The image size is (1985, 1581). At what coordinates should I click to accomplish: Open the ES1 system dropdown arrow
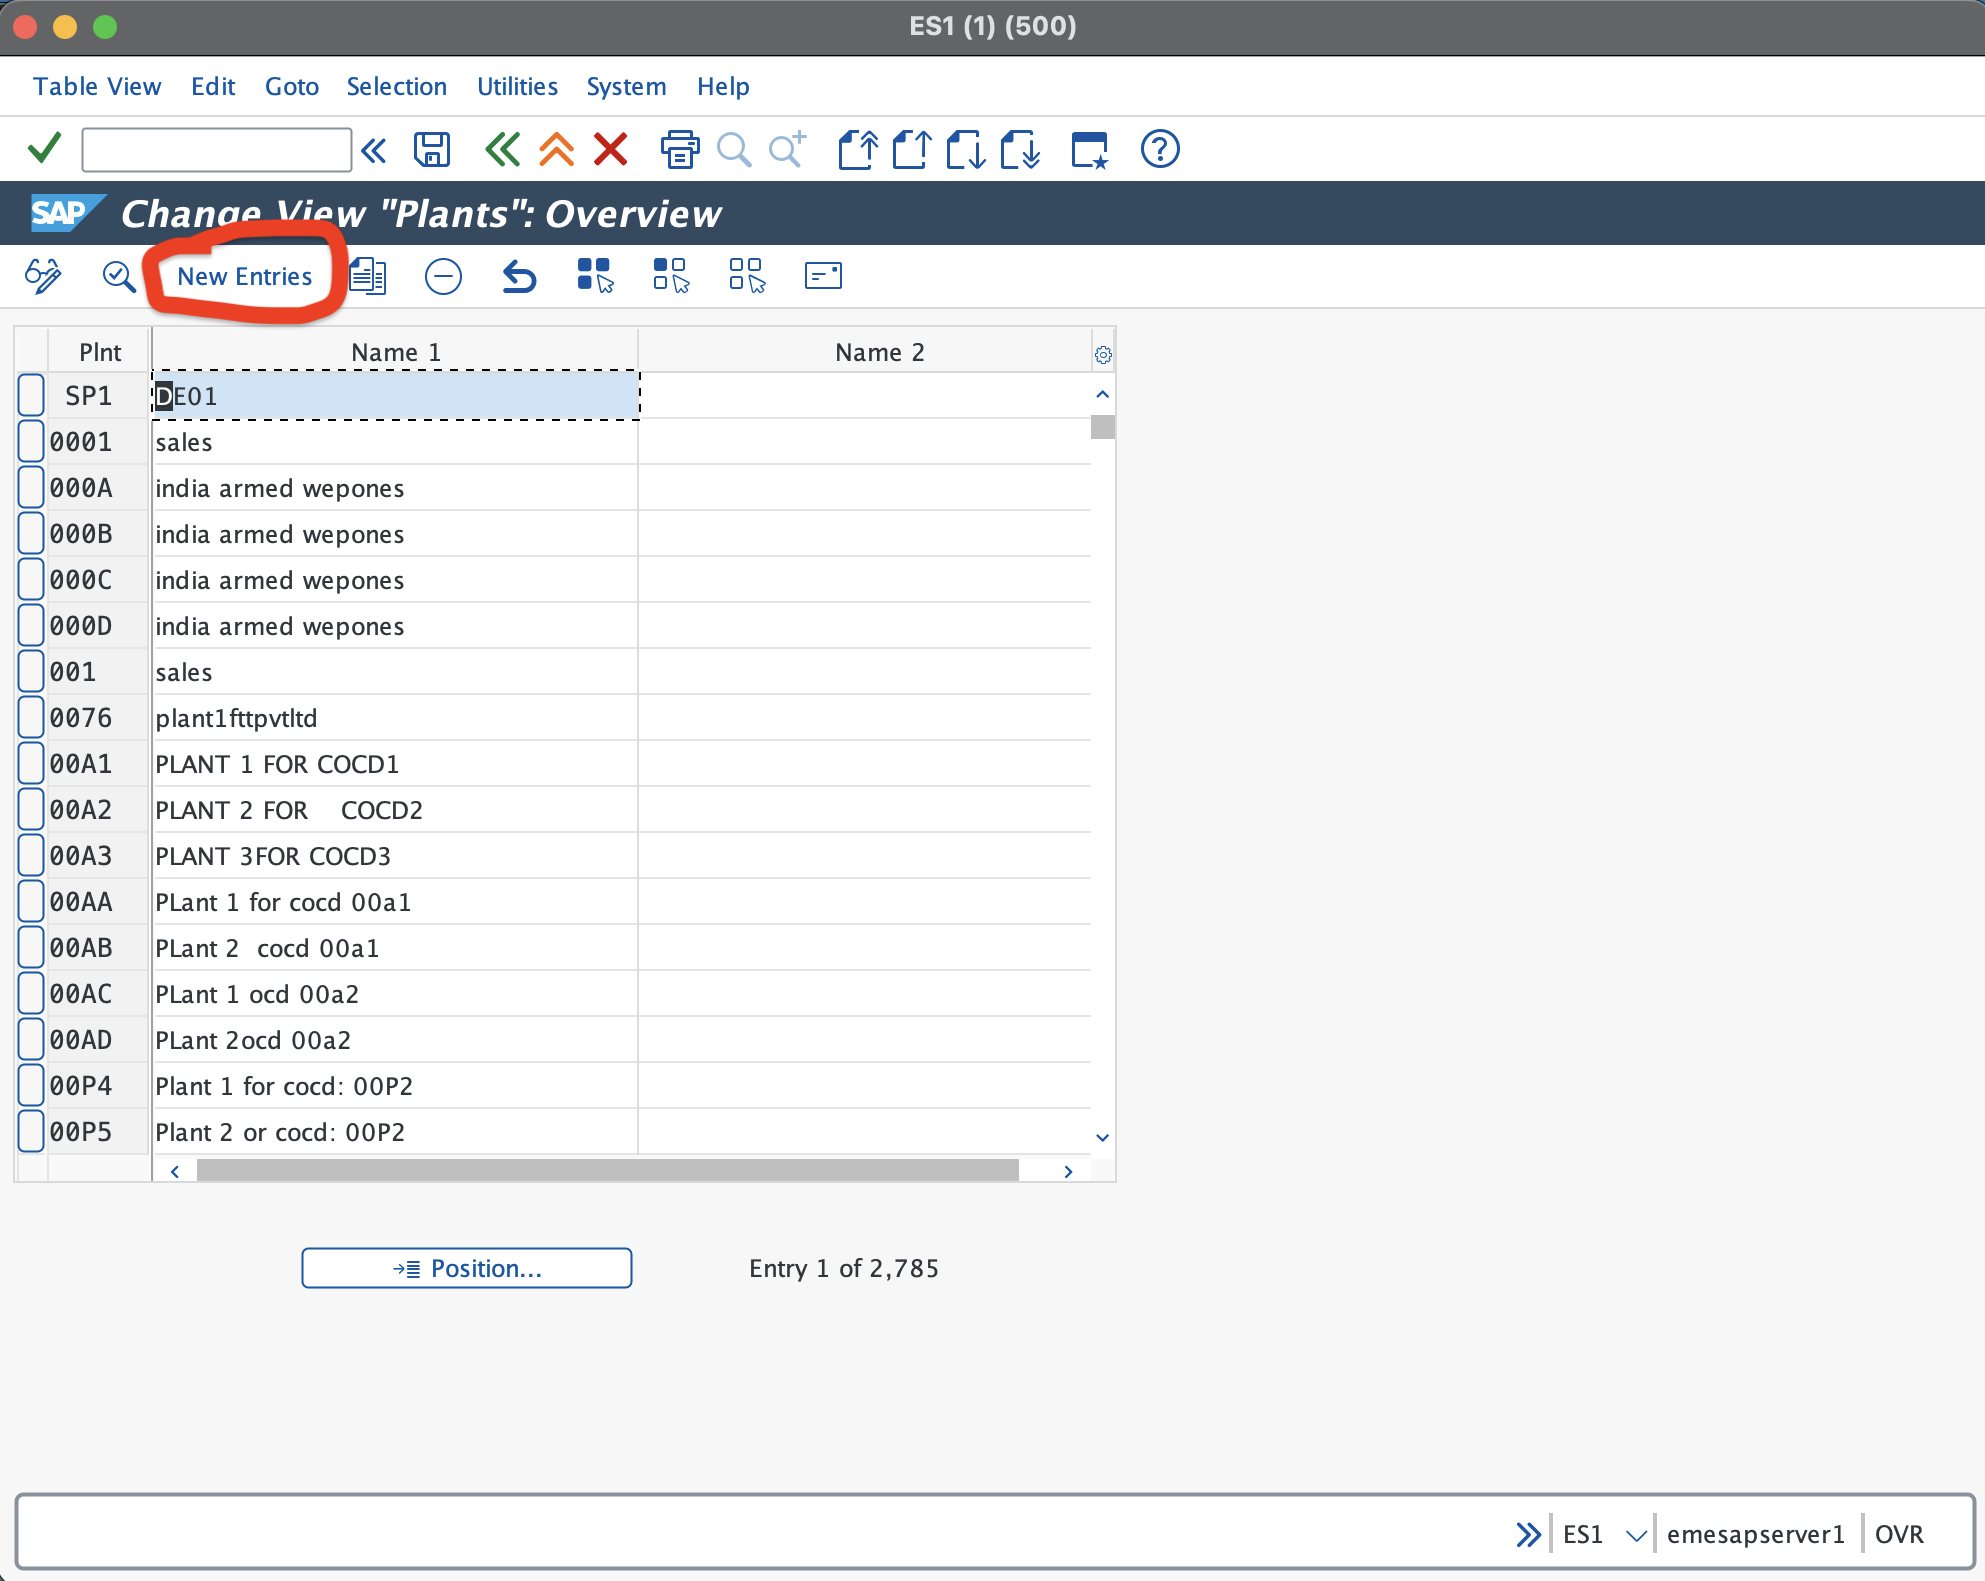1636,1535
